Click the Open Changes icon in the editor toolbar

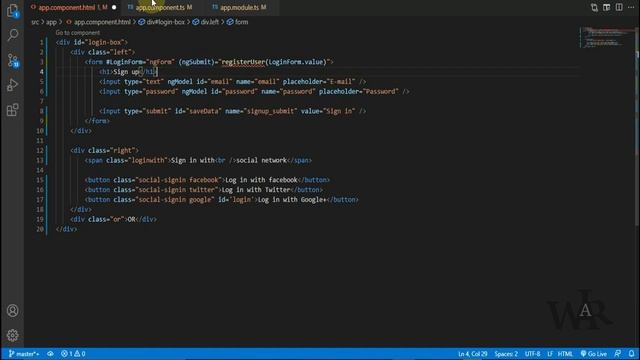(594, 7)
